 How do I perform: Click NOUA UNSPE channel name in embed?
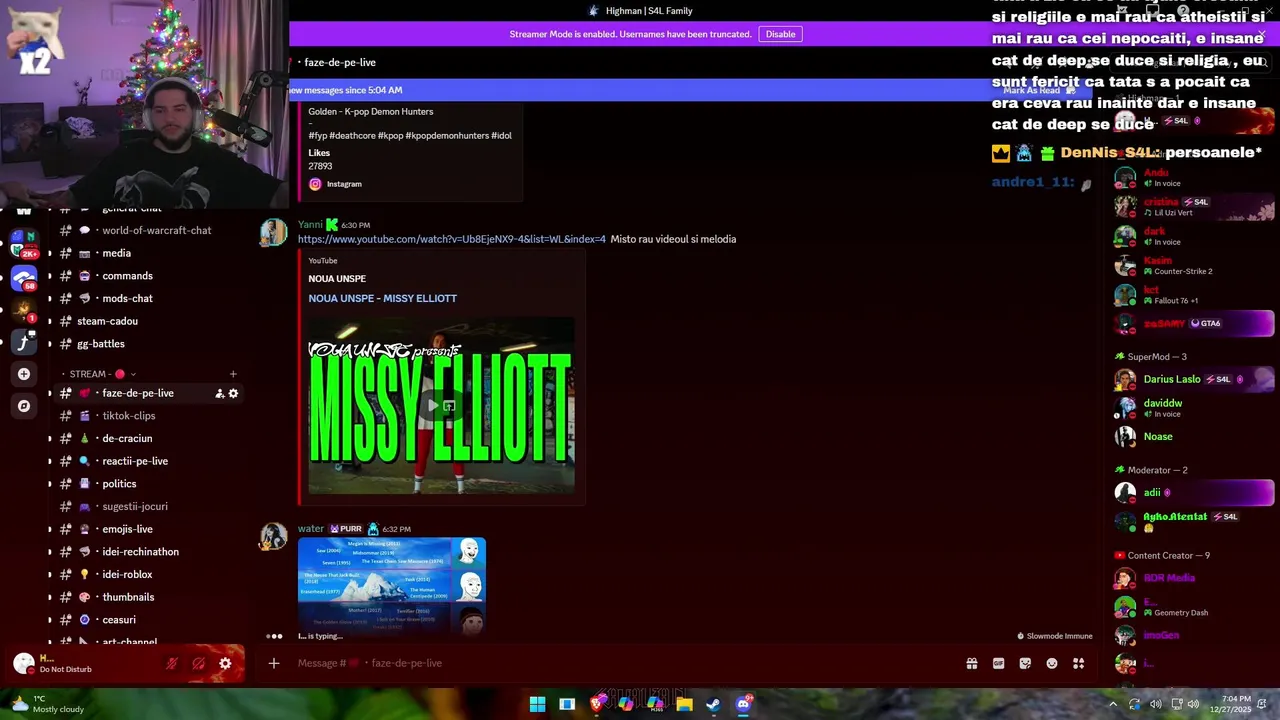pos(337,279)
